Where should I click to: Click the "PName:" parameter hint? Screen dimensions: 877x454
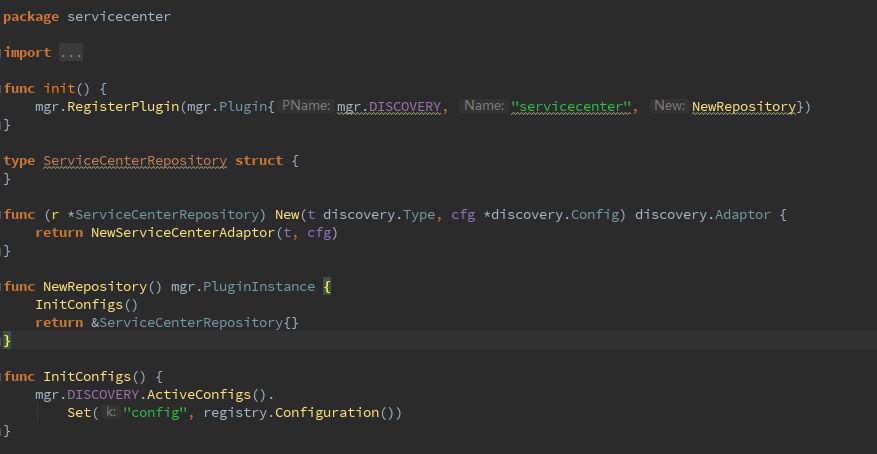[305, 106]
